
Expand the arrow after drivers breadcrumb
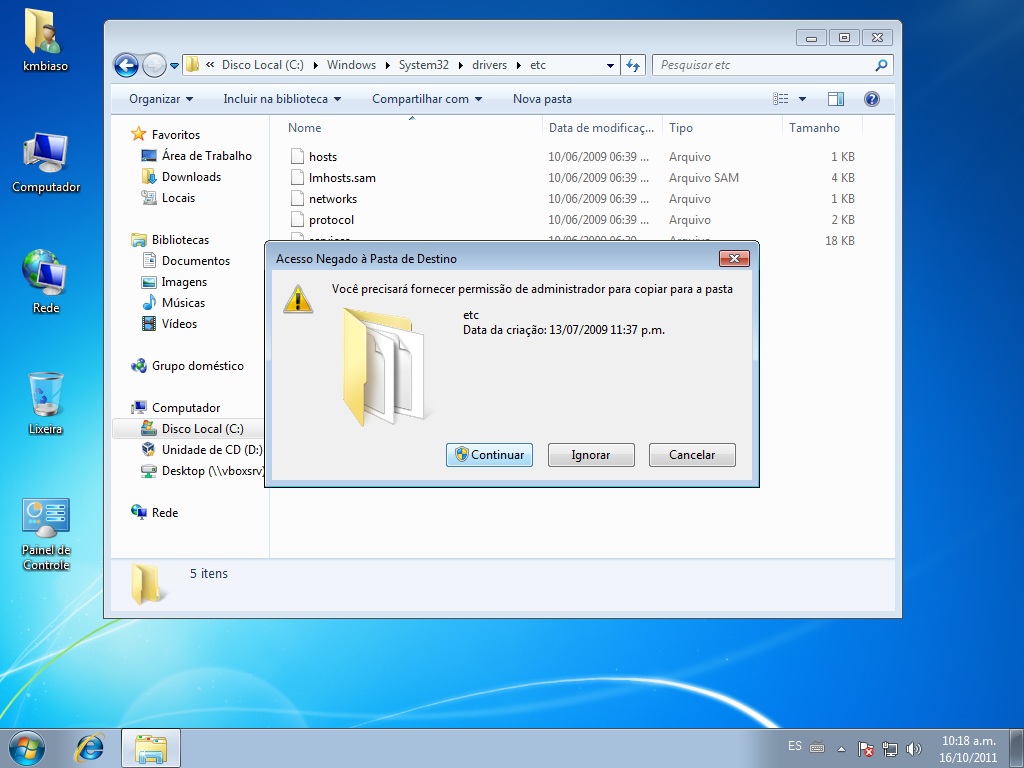click(519, 65)
